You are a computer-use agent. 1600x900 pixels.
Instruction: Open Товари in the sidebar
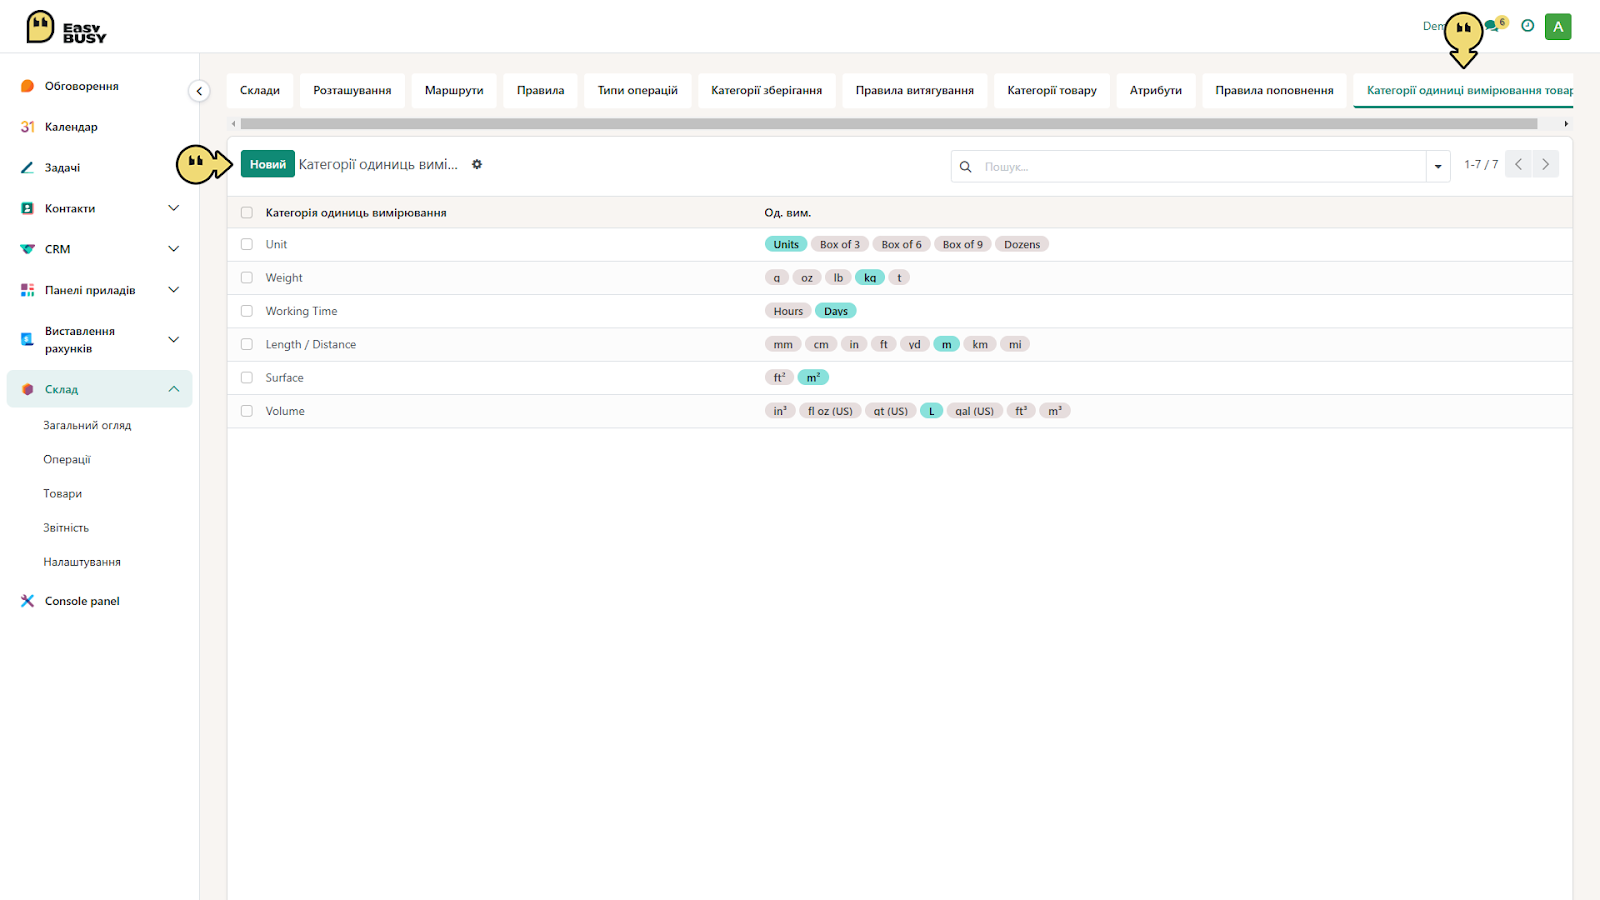coord(63,494)
